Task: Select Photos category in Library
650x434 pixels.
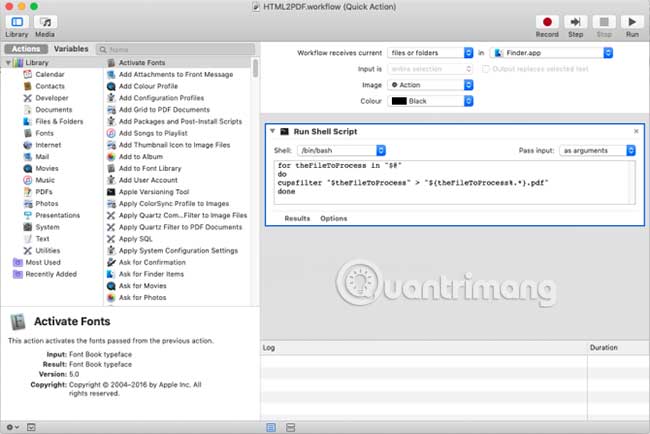Action: pos(46,204)
